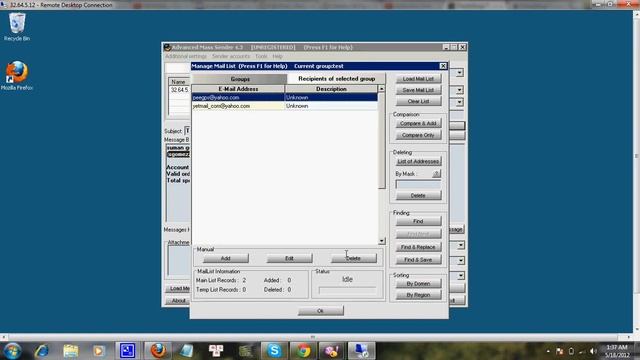
Task: Switch to the Groups tab
Action: [240, 79]
